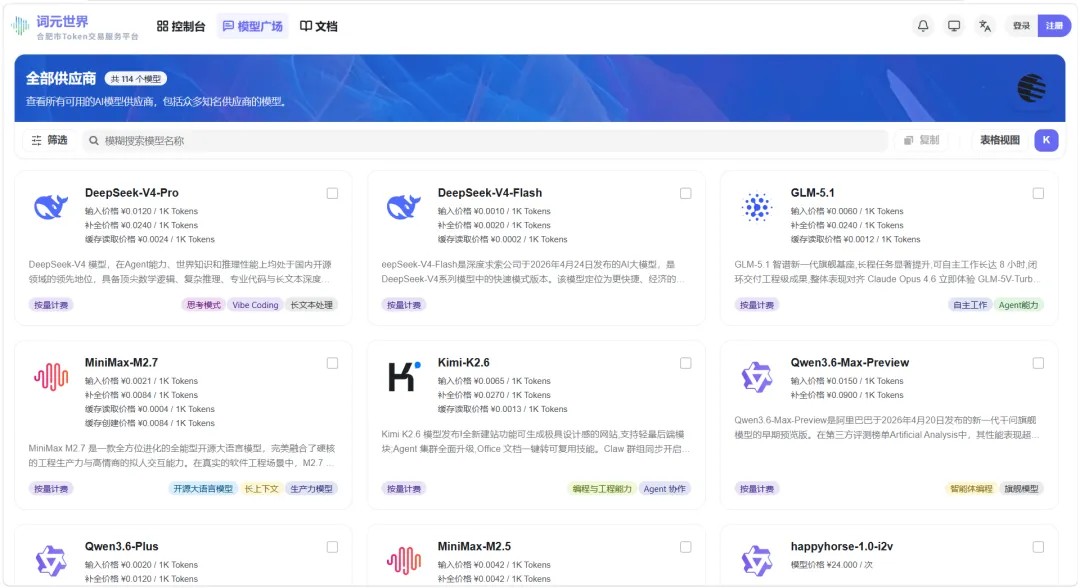Open the 控制台 menu

181,26
